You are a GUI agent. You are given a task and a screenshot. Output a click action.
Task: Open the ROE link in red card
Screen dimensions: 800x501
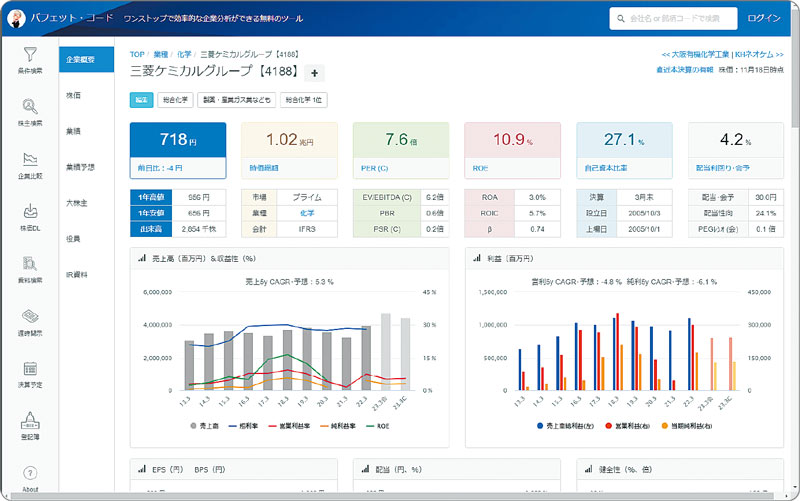(480, 168)
